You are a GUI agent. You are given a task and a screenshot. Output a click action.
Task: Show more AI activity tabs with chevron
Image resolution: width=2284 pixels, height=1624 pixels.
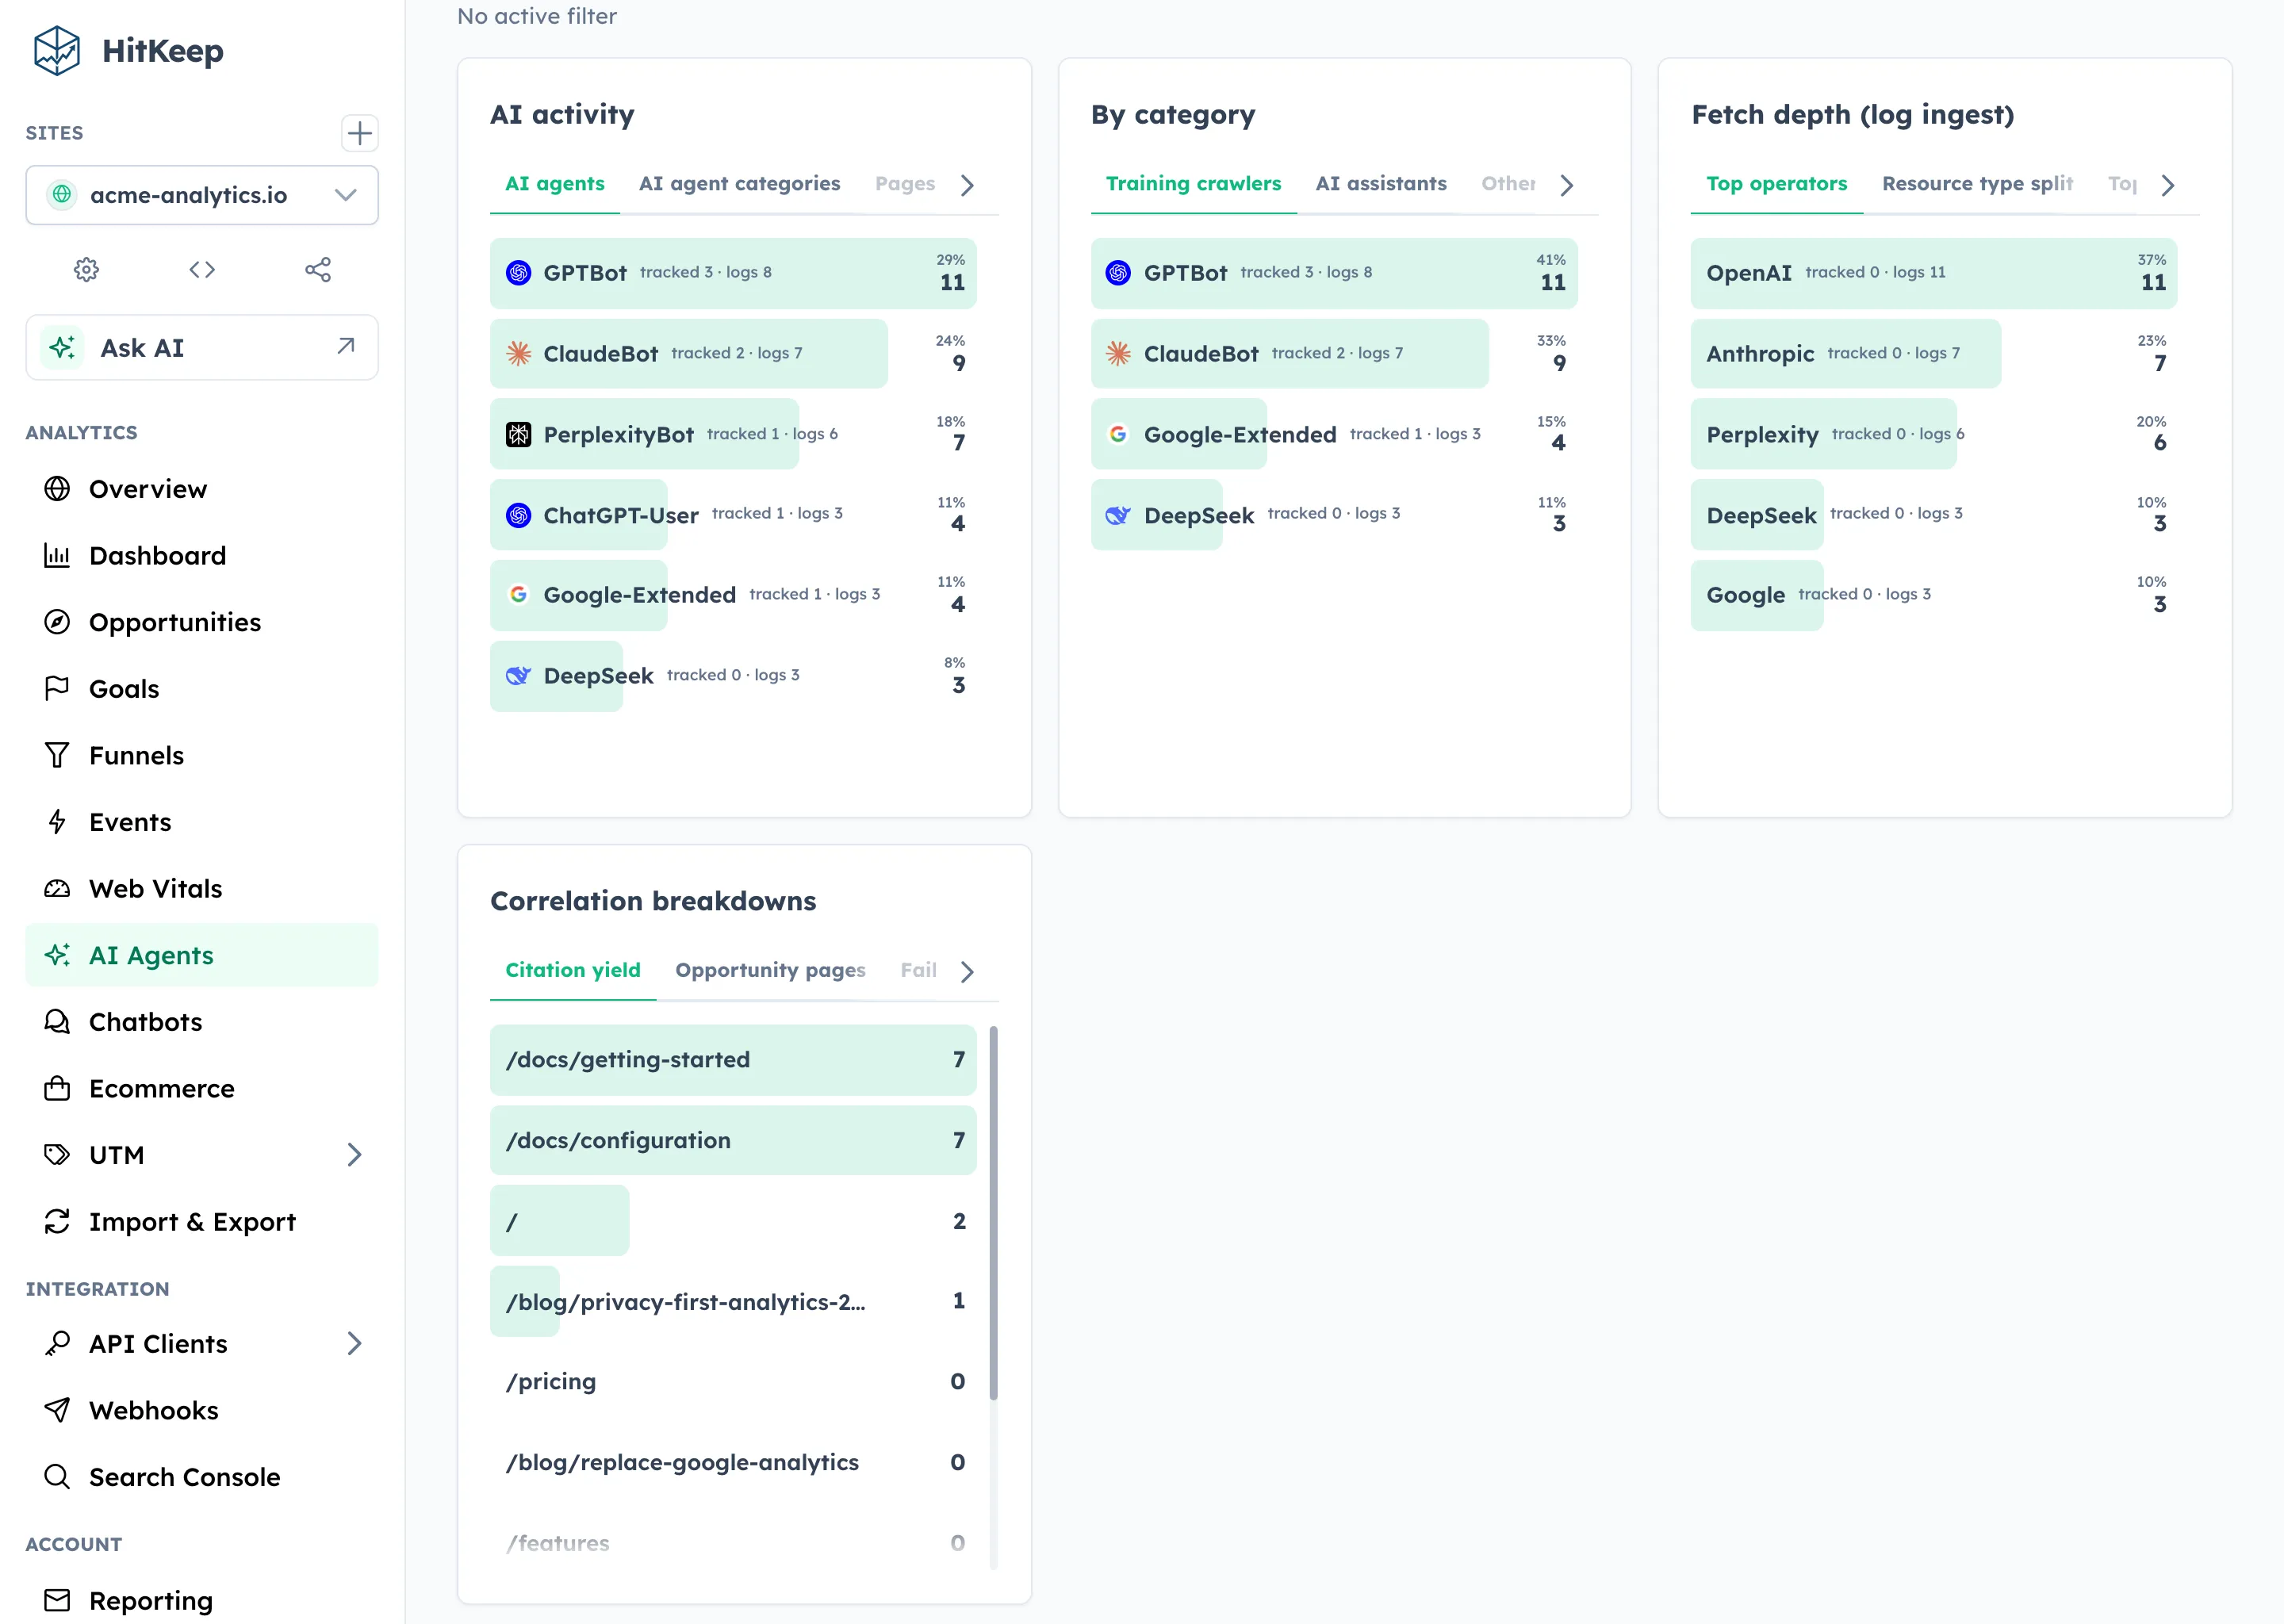coord(967,185)
